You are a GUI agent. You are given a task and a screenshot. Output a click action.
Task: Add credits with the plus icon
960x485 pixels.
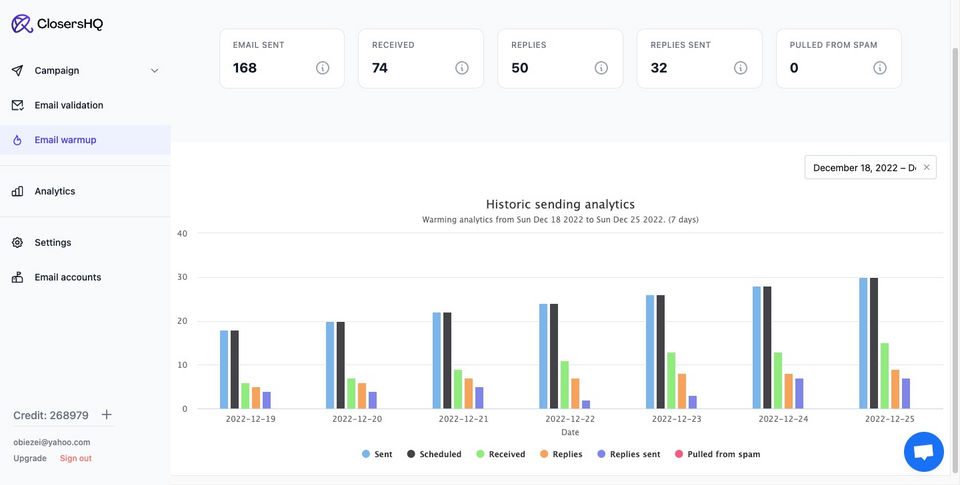pos(107,415)
